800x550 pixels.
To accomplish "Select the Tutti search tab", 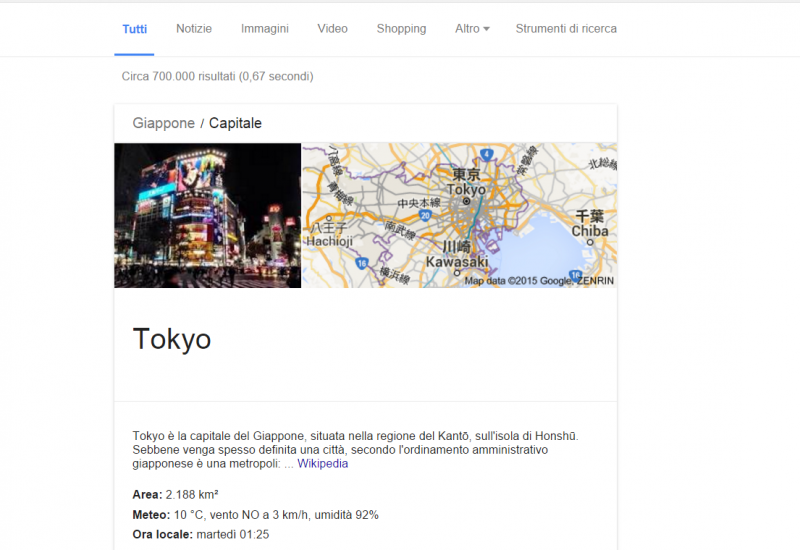I will (135, 29).
